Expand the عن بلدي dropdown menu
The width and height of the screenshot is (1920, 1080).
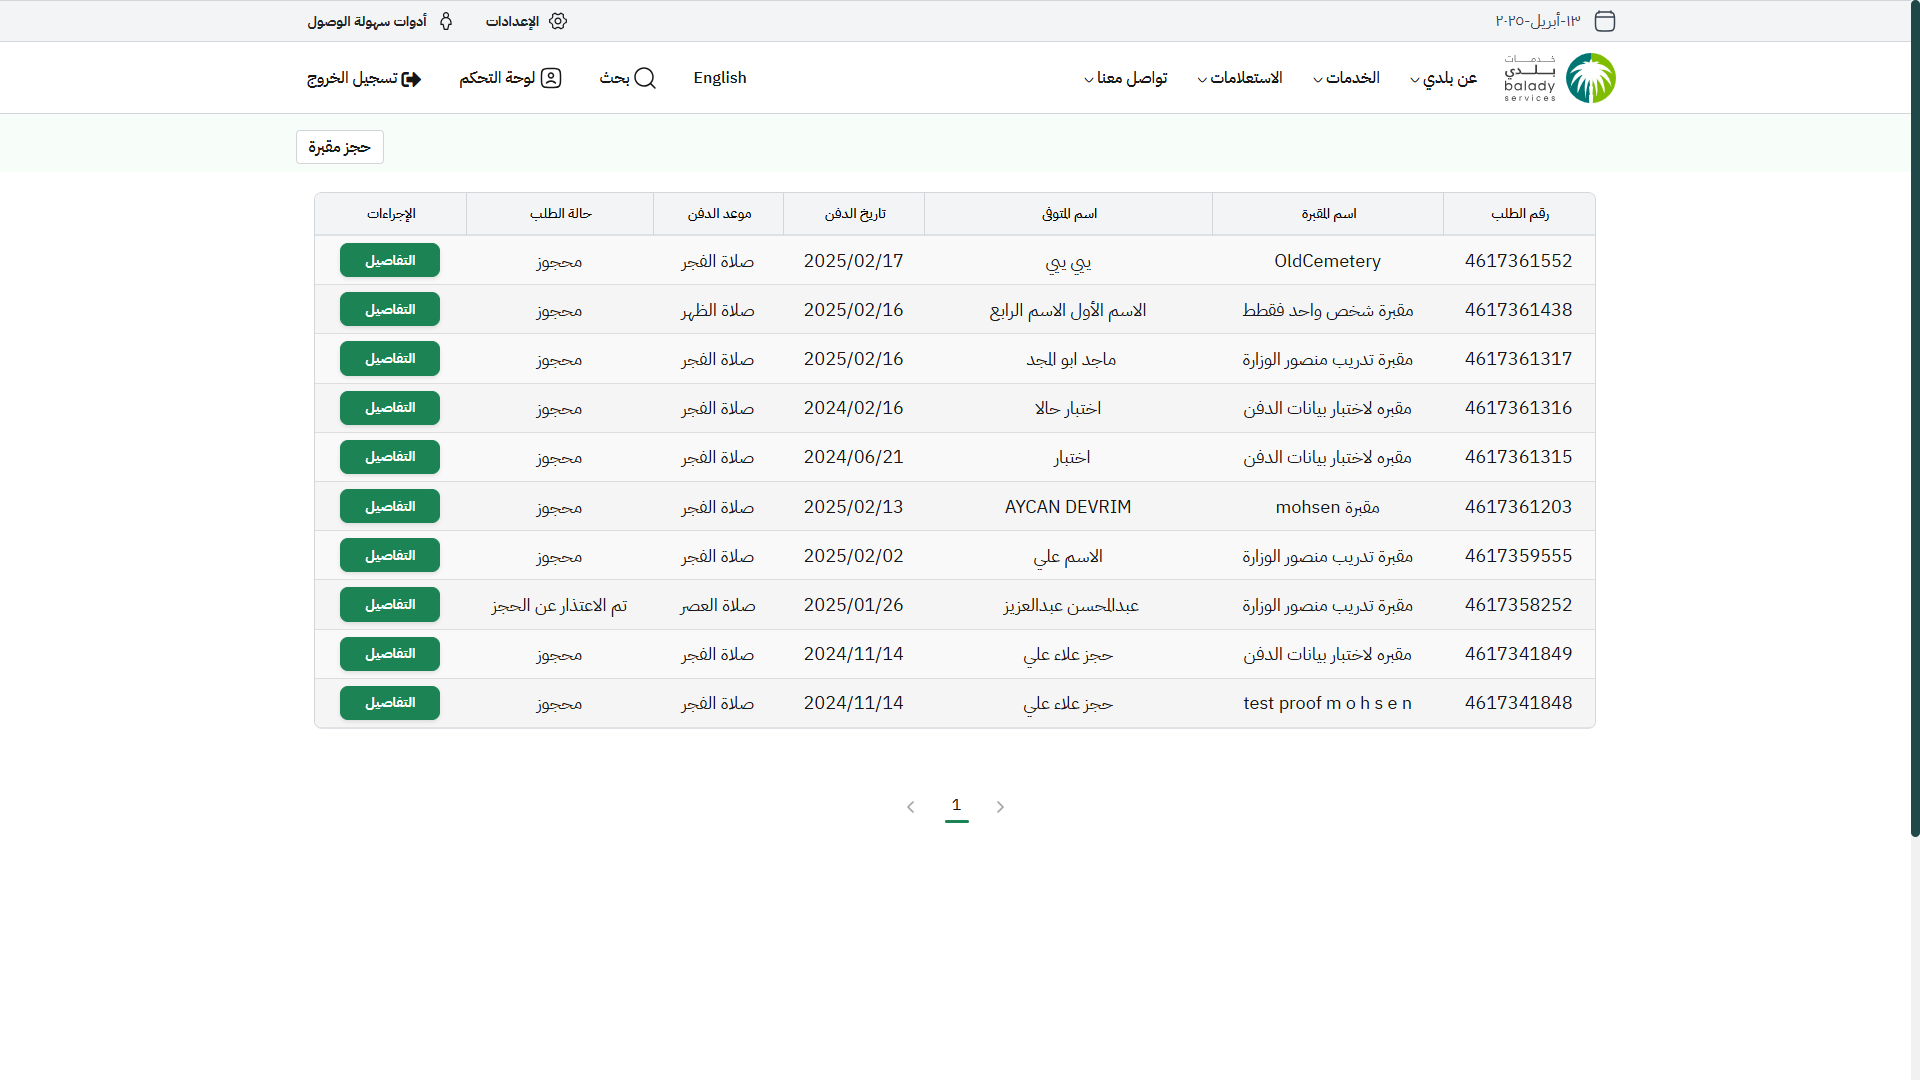tap(1443, 78)
